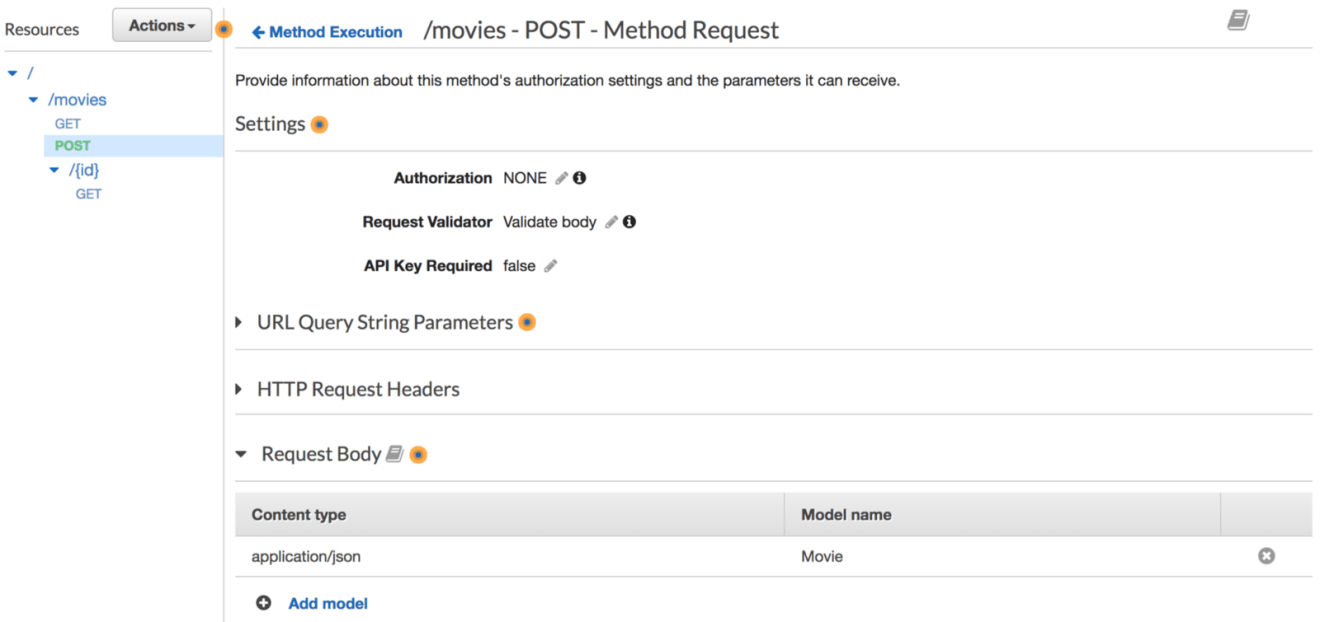
Task: Click book icon next to Request Body
Action: (394, 454)
